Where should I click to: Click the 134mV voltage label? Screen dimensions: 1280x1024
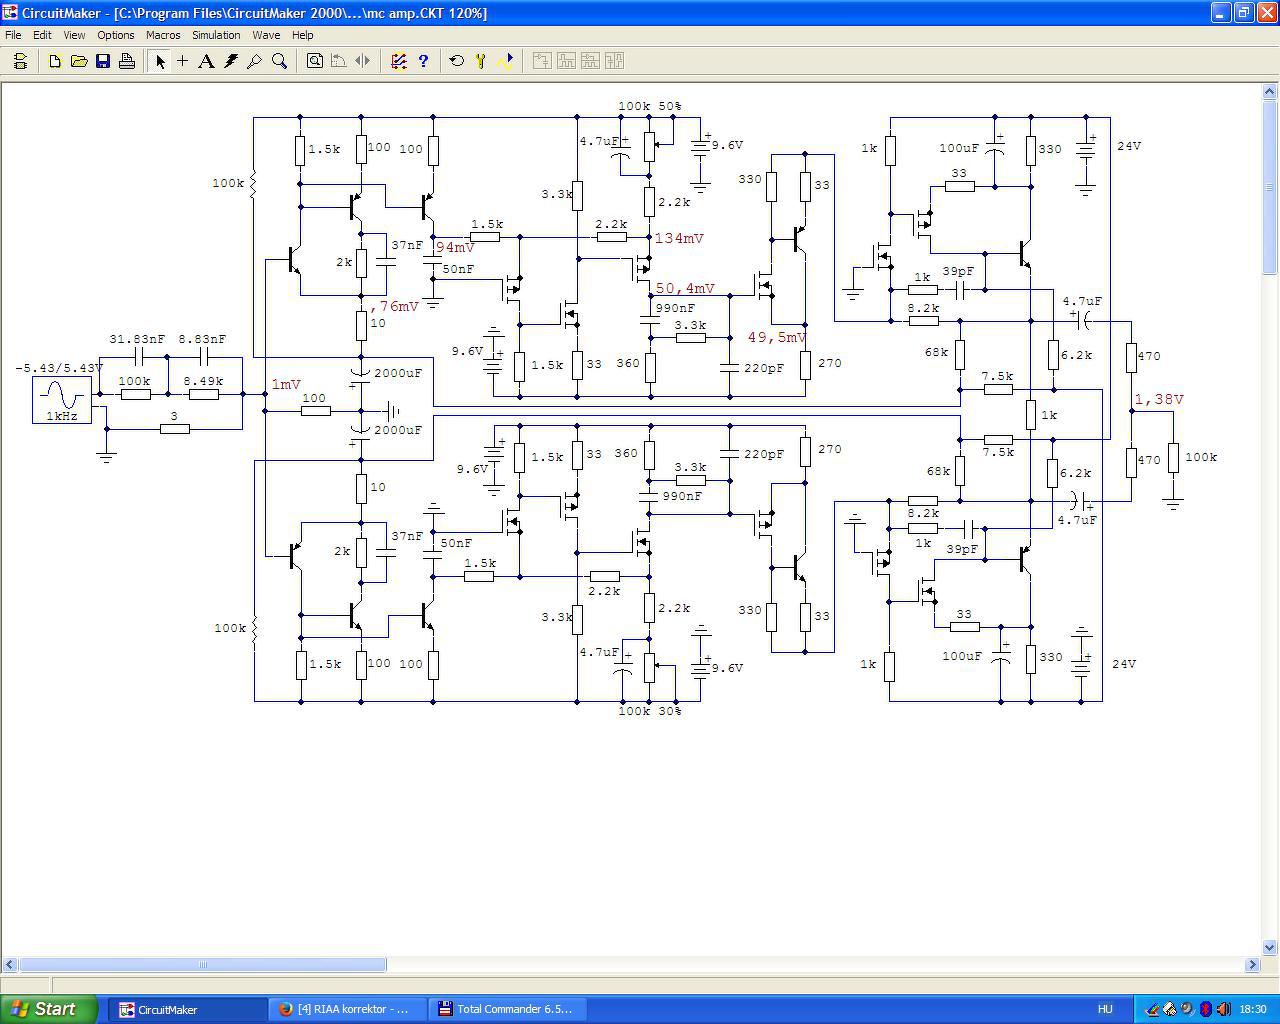click(x=680, y=238)
